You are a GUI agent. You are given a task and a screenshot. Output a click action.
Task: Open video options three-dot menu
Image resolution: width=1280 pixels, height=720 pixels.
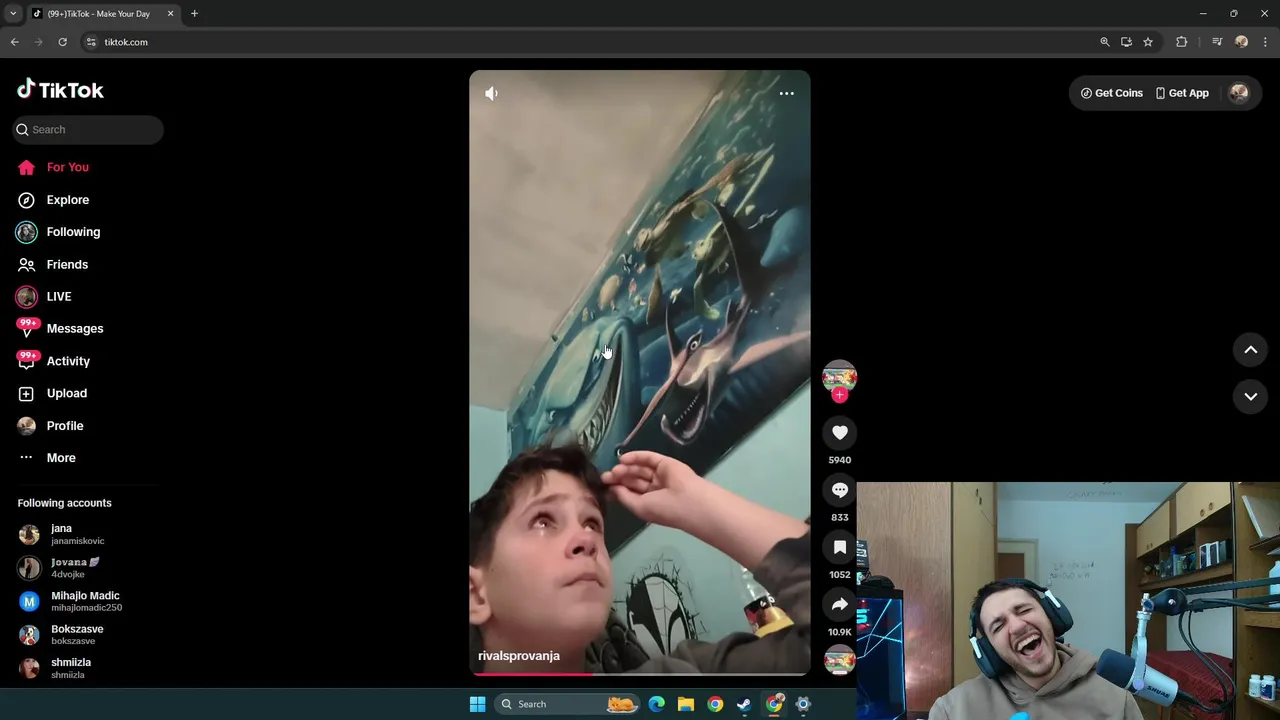tap(787, 93)
